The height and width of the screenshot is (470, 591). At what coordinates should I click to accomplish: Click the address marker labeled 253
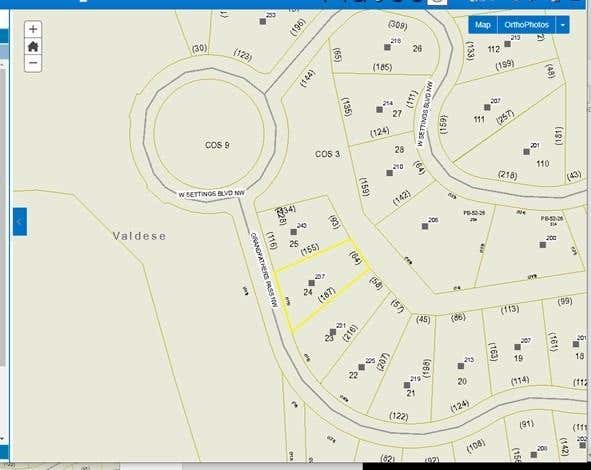click(263, 21)
